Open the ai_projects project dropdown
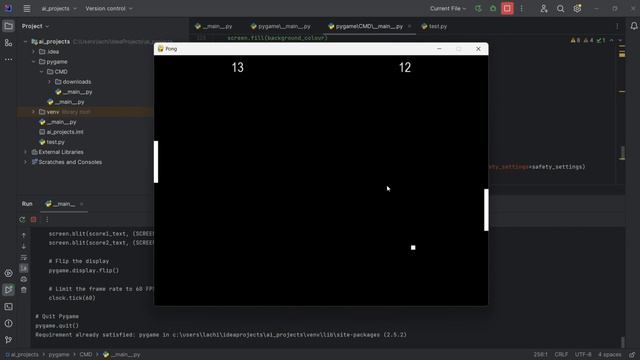 click(x=59, y=9)
